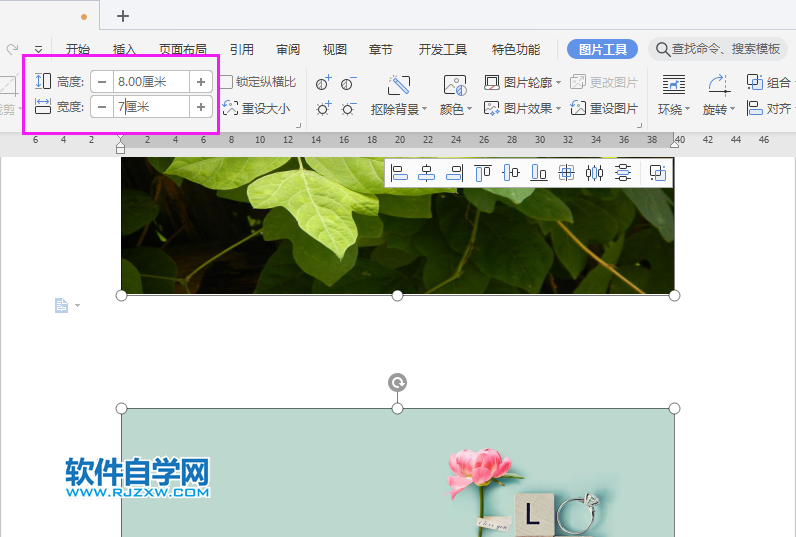
Task: Click the search magnifier icon
Action: (662, 49)
